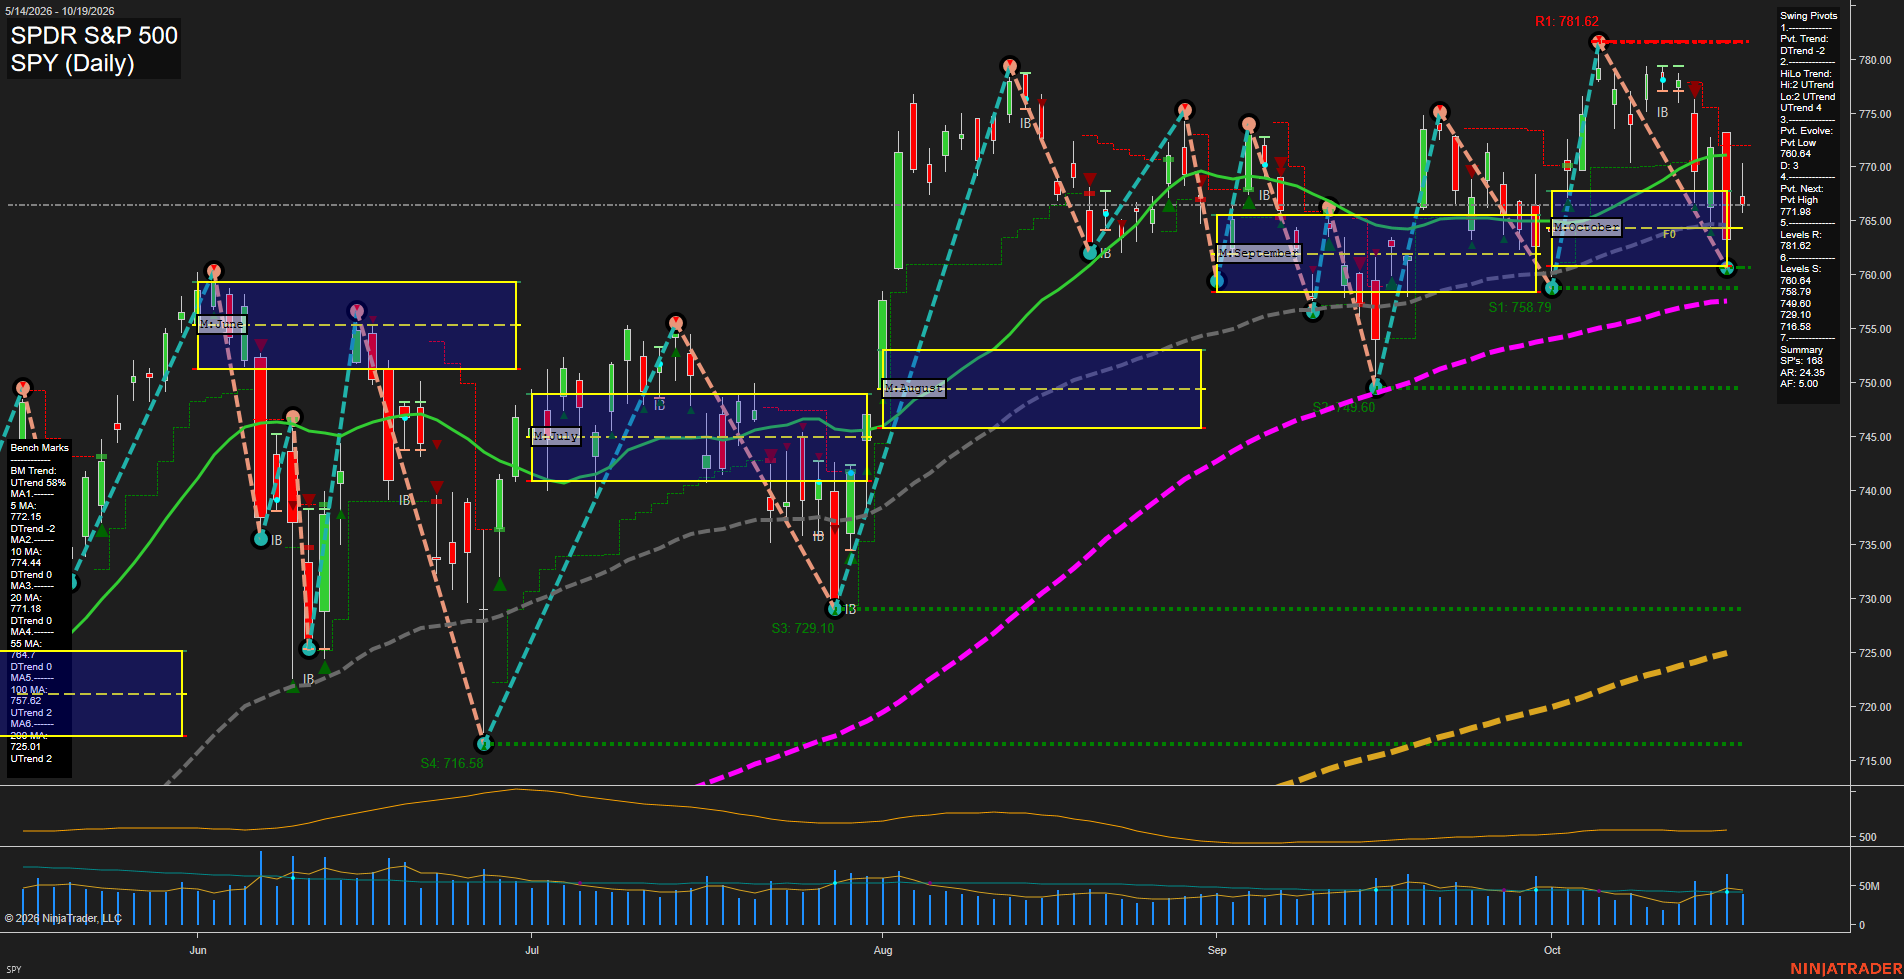Click the Bench Marks panel heading
Image resolution: width=1904 pixels, height=979 pixels.
click(39, 448)
